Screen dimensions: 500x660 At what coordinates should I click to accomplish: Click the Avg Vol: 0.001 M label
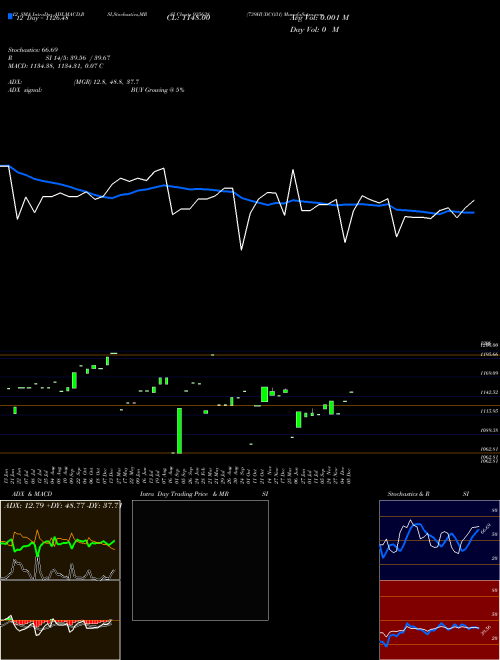coord(319,18)
